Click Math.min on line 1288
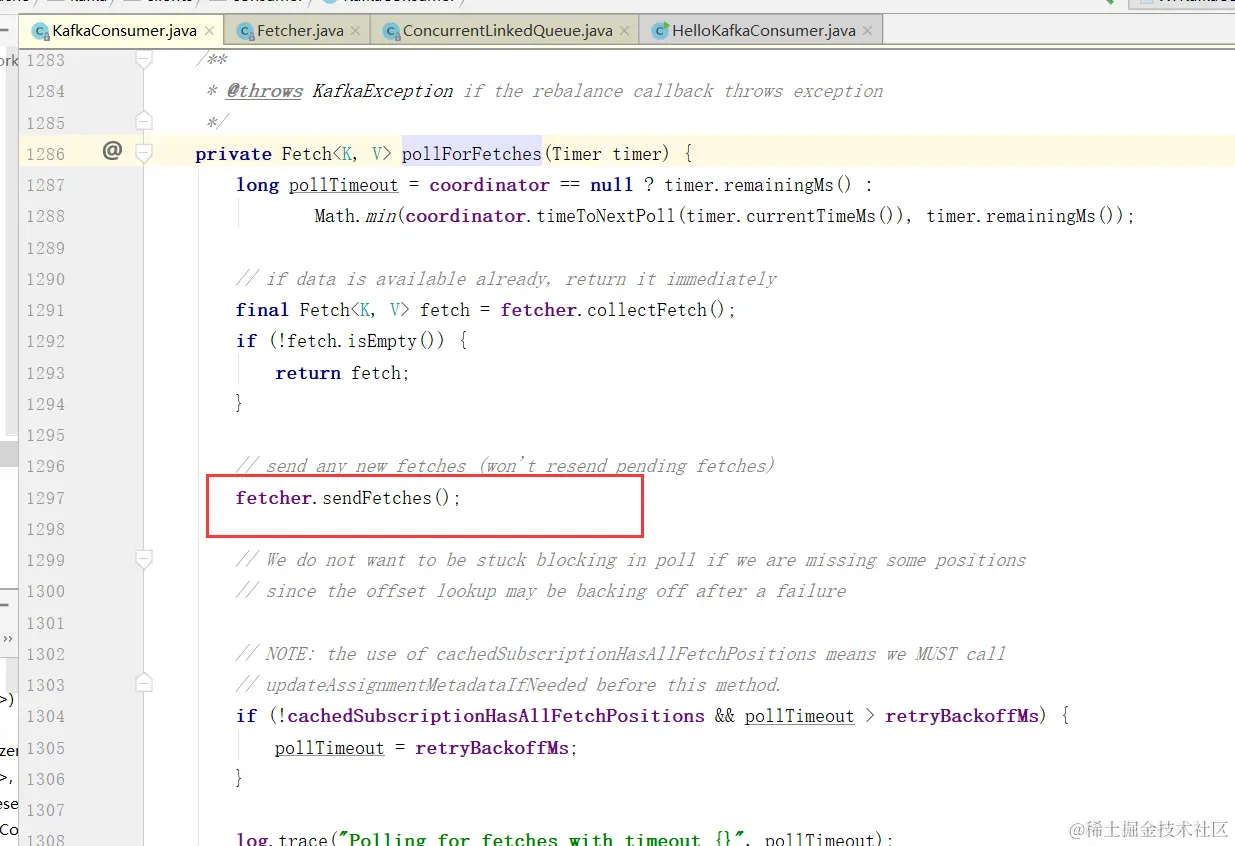Image resolution: width=1235 pixels, height=846 pixels. [355, 216]
